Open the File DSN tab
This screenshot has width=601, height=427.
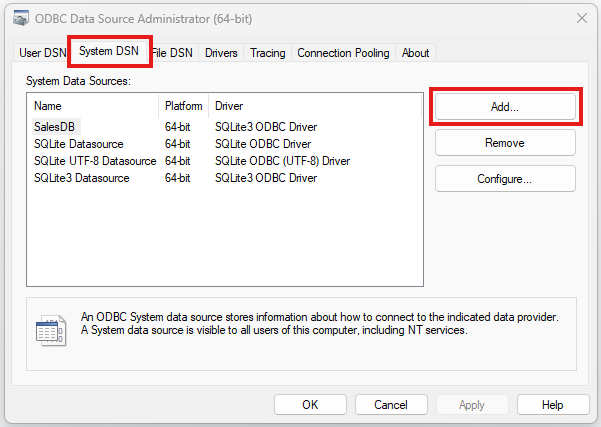click(x=174, y=53)
